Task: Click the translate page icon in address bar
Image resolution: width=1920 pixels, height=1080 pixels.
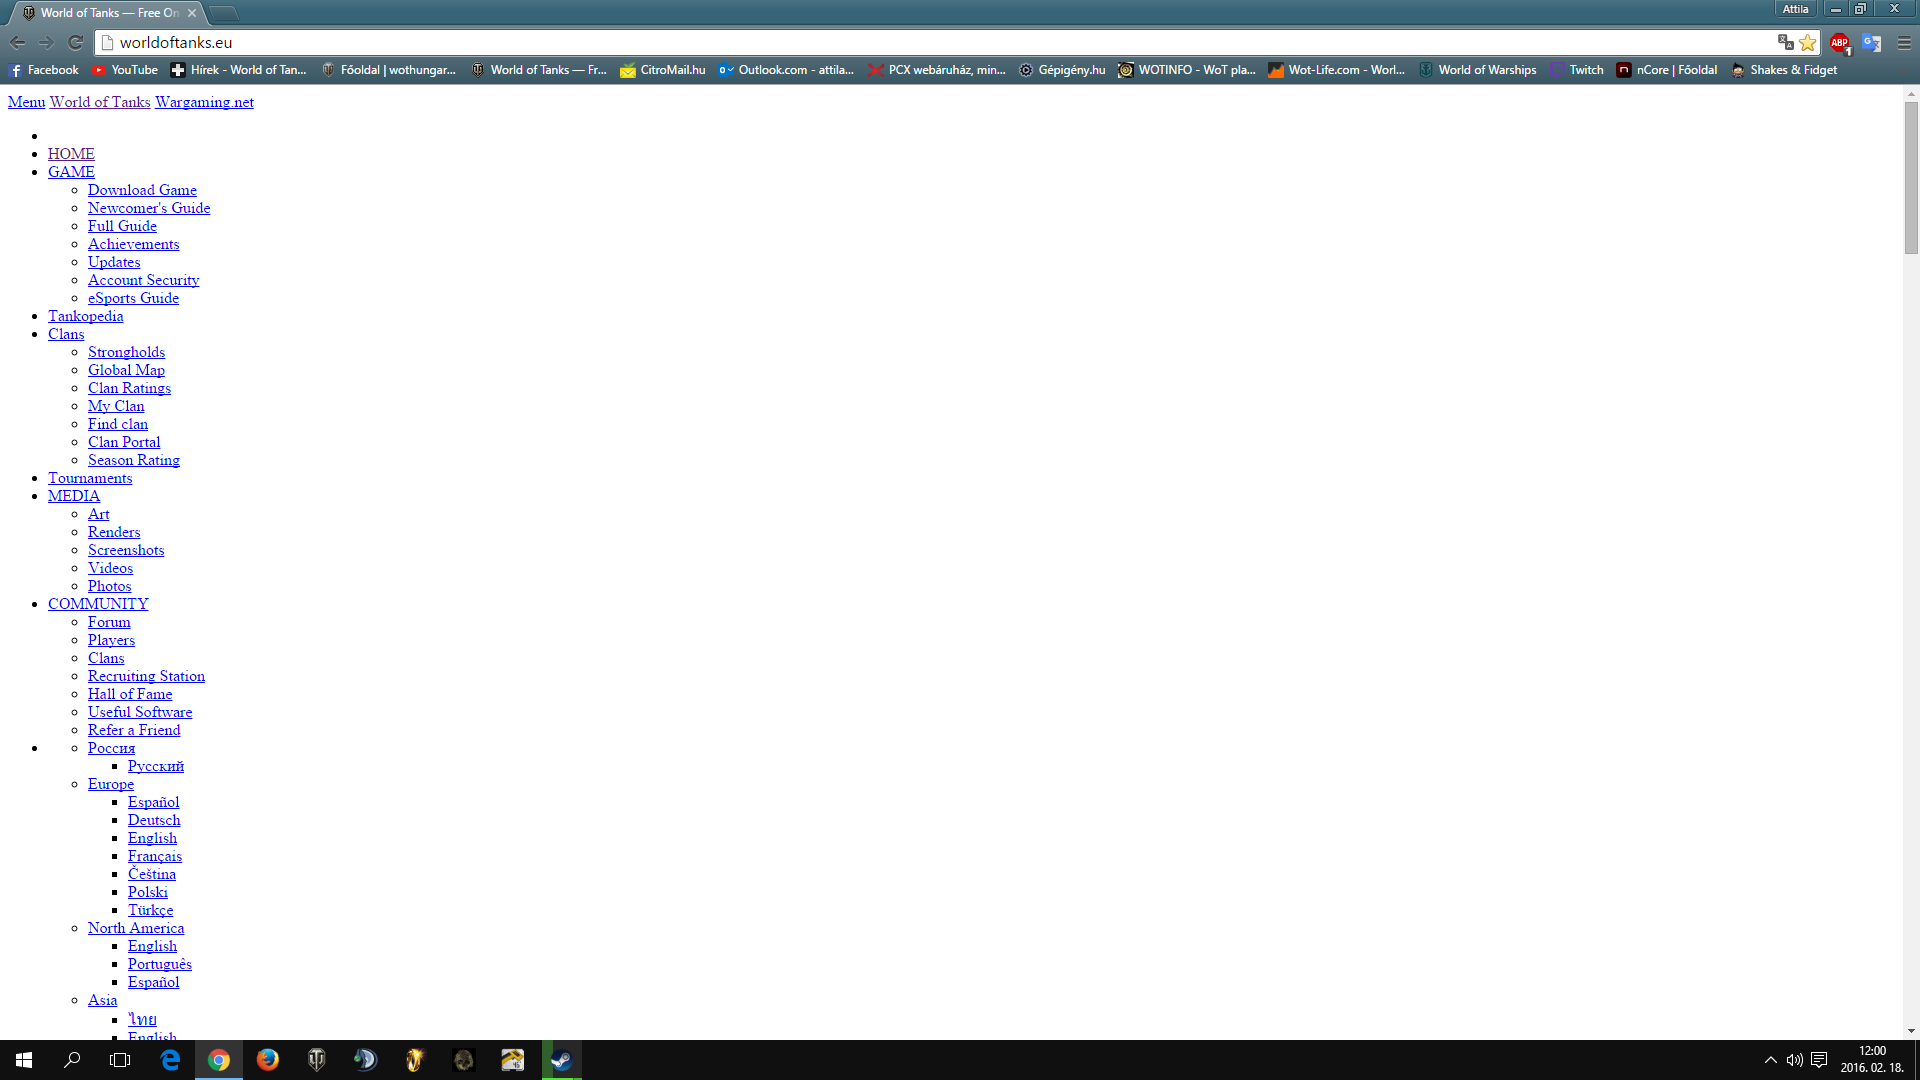Action: tap(1785, 42)
